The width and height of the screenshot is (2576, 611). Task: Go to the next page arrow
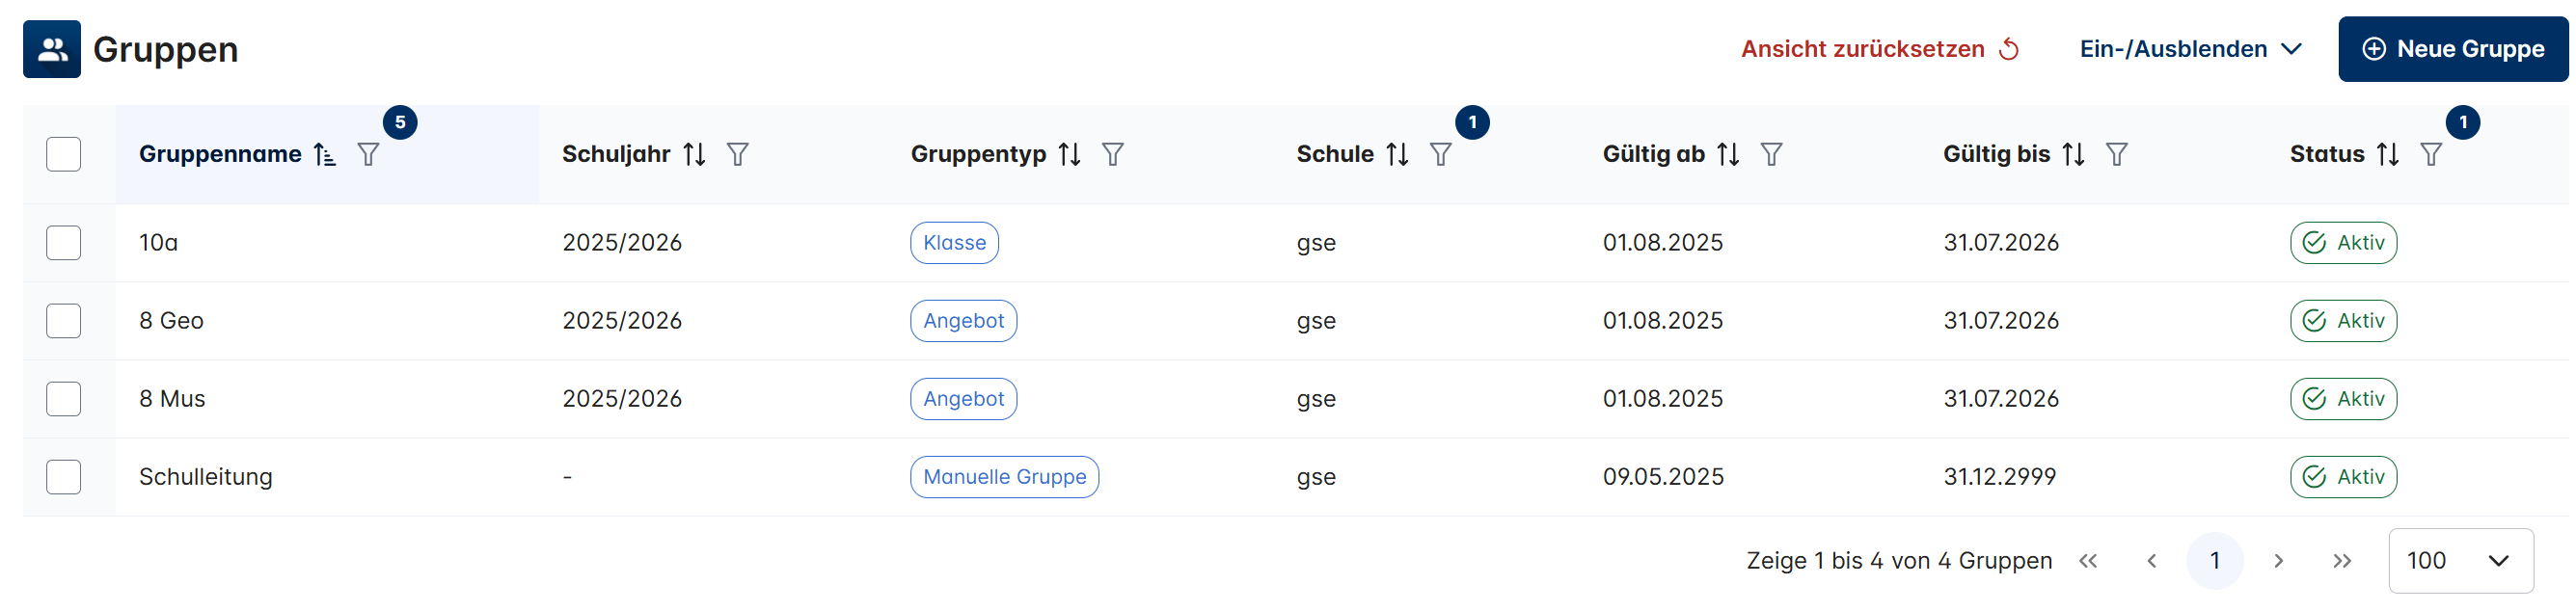pos(2278,561)
